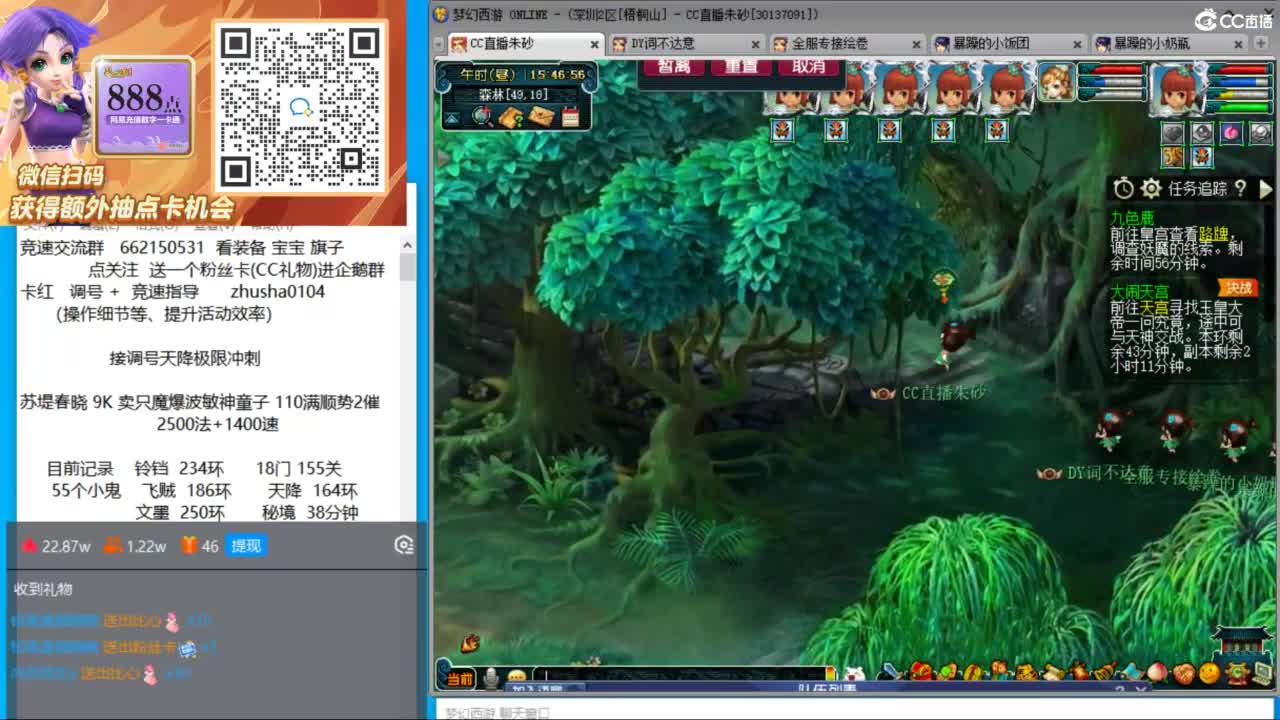Close the DY词不达意 tab
Viewport: 1280px width, 720px height.
pyautogui.click(x=756, y=44)
